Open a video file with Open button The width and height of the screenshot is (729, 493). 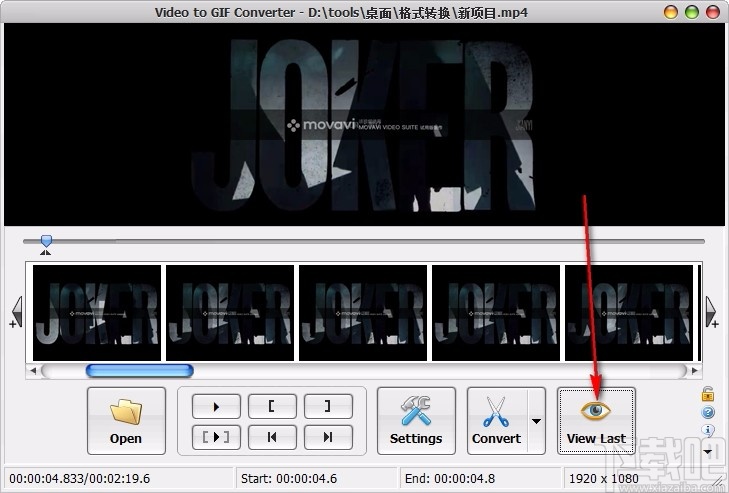[126, 420]
